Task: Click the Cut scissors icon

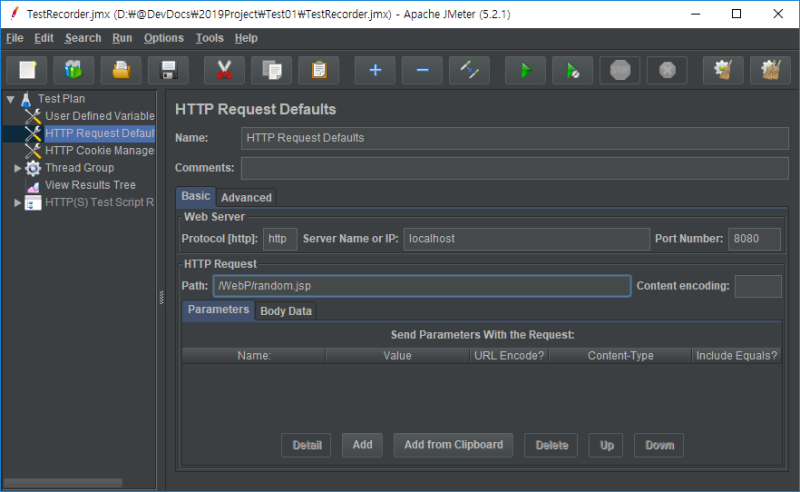Action: [x=224, y=70]
